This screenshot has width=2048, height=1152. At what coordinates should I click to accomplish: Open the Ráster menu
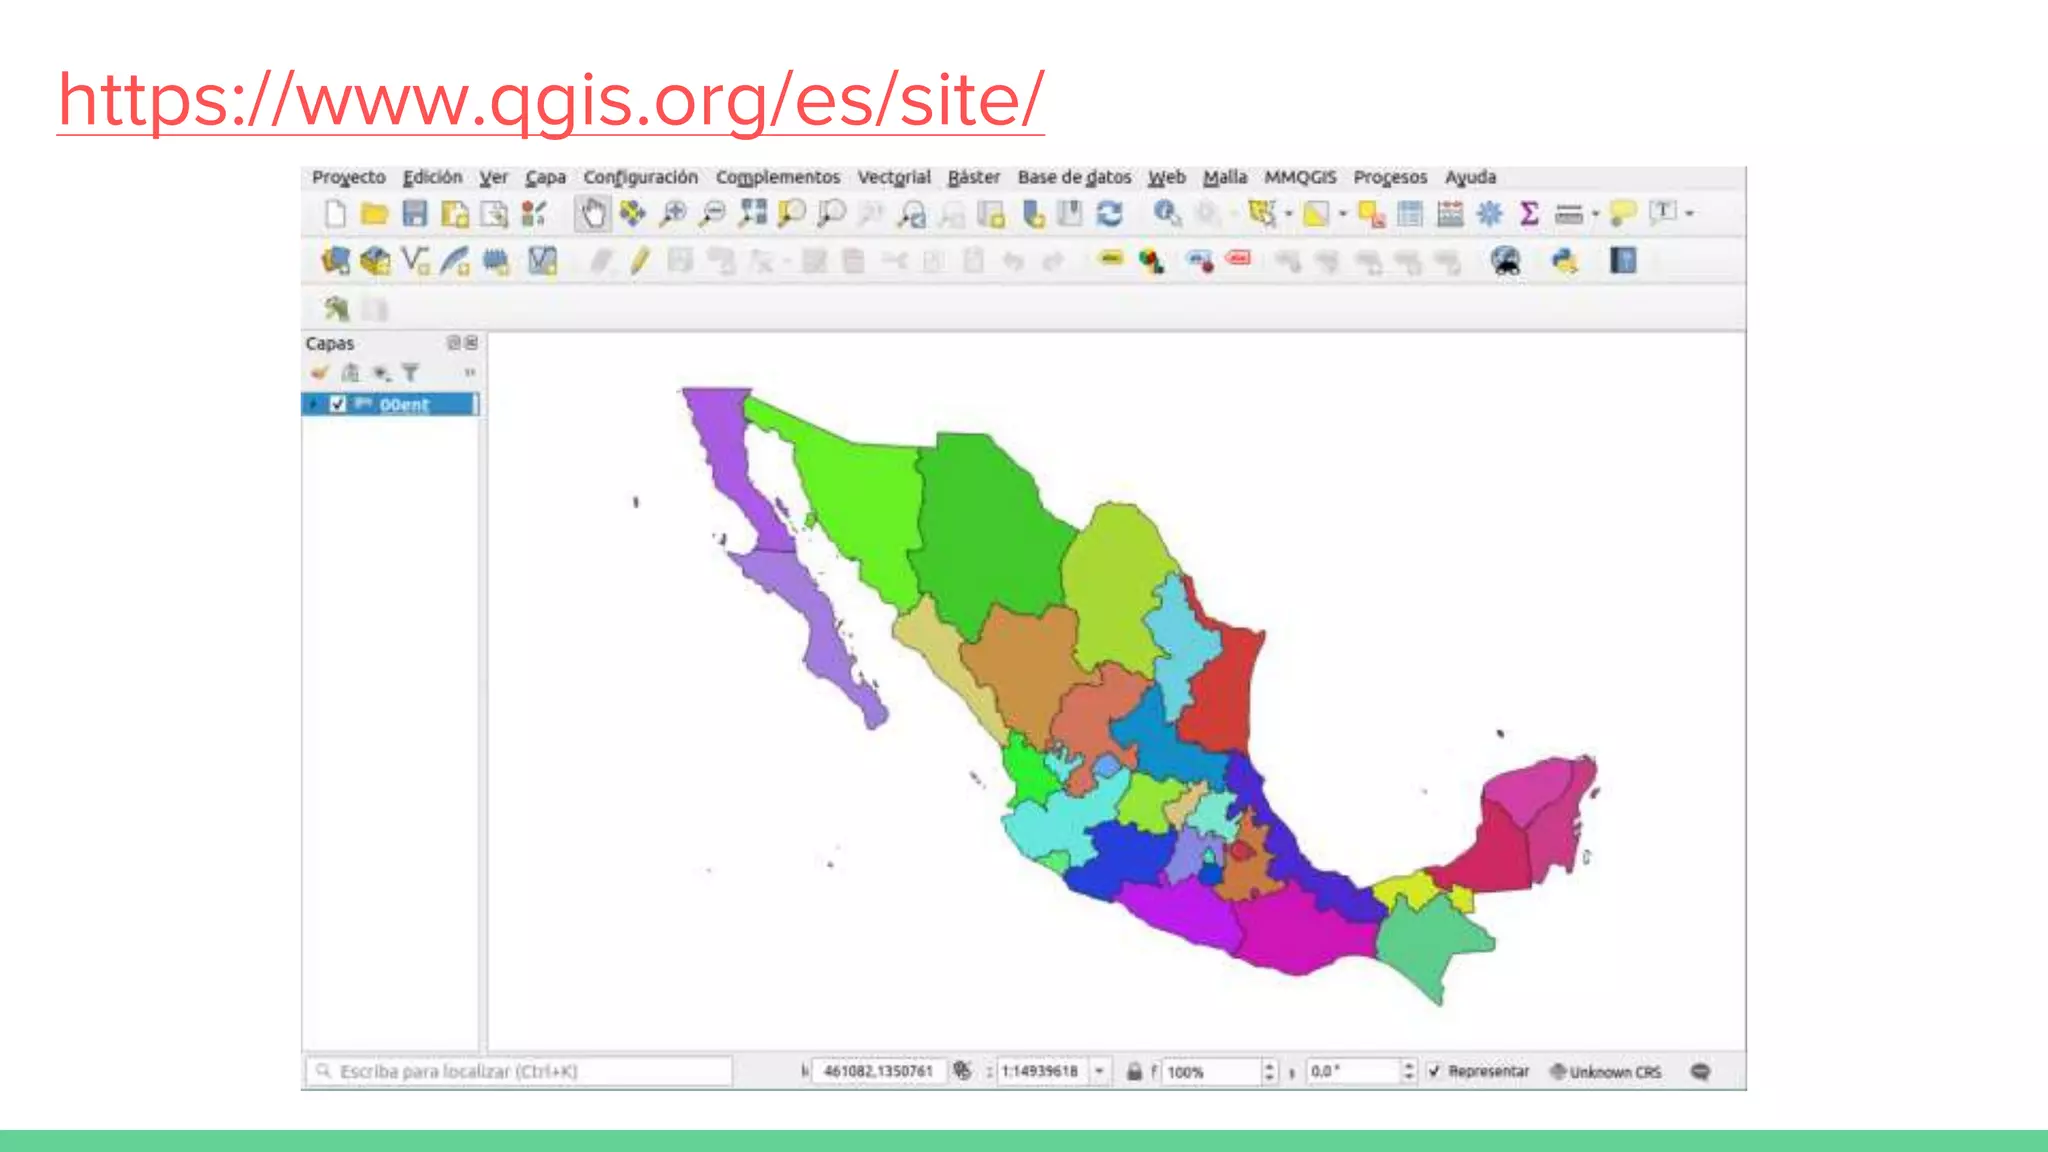(973, 177)
